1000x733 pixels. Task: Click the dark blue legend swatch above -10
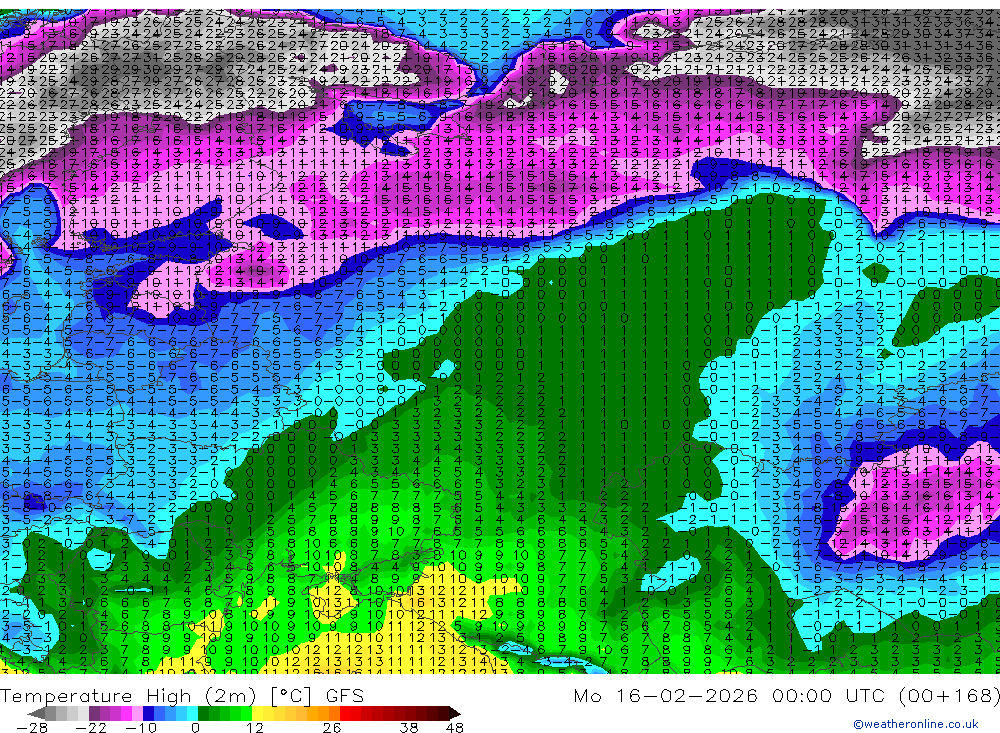point(148,714)
